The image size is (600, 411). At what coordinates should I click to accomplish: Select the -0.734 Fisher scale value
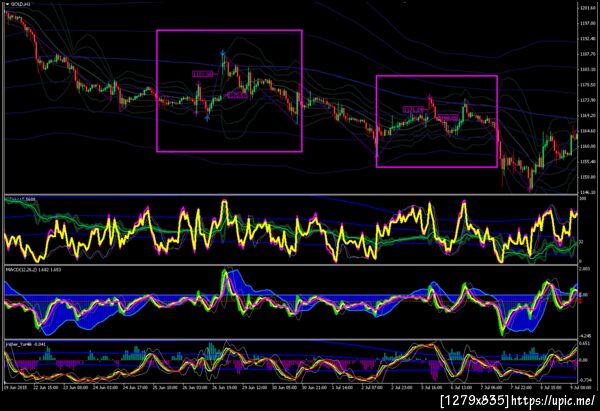point(584,380)
